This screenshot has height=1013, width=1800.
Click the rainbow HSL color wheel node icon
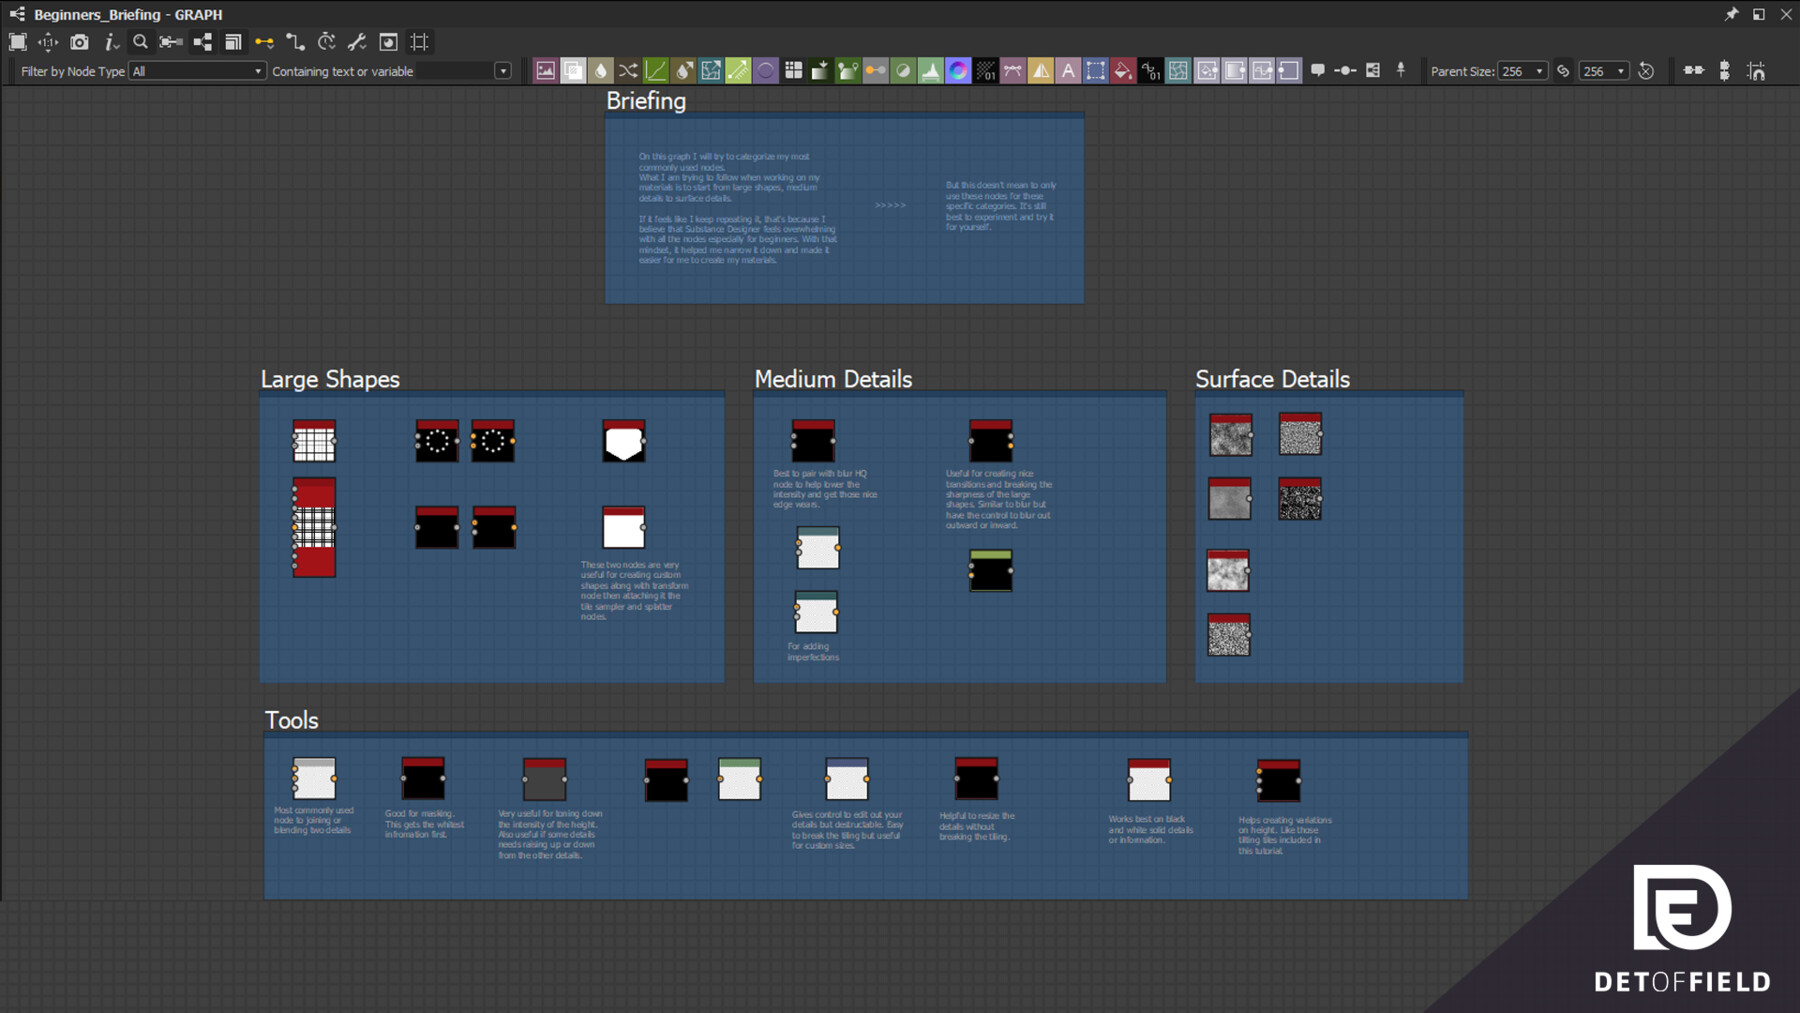click(x=959, y=70)
